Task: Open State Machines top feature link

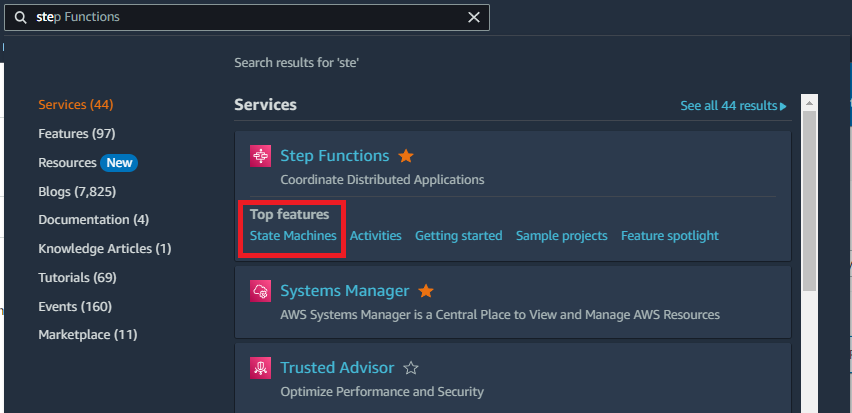Action: [293, 236]
